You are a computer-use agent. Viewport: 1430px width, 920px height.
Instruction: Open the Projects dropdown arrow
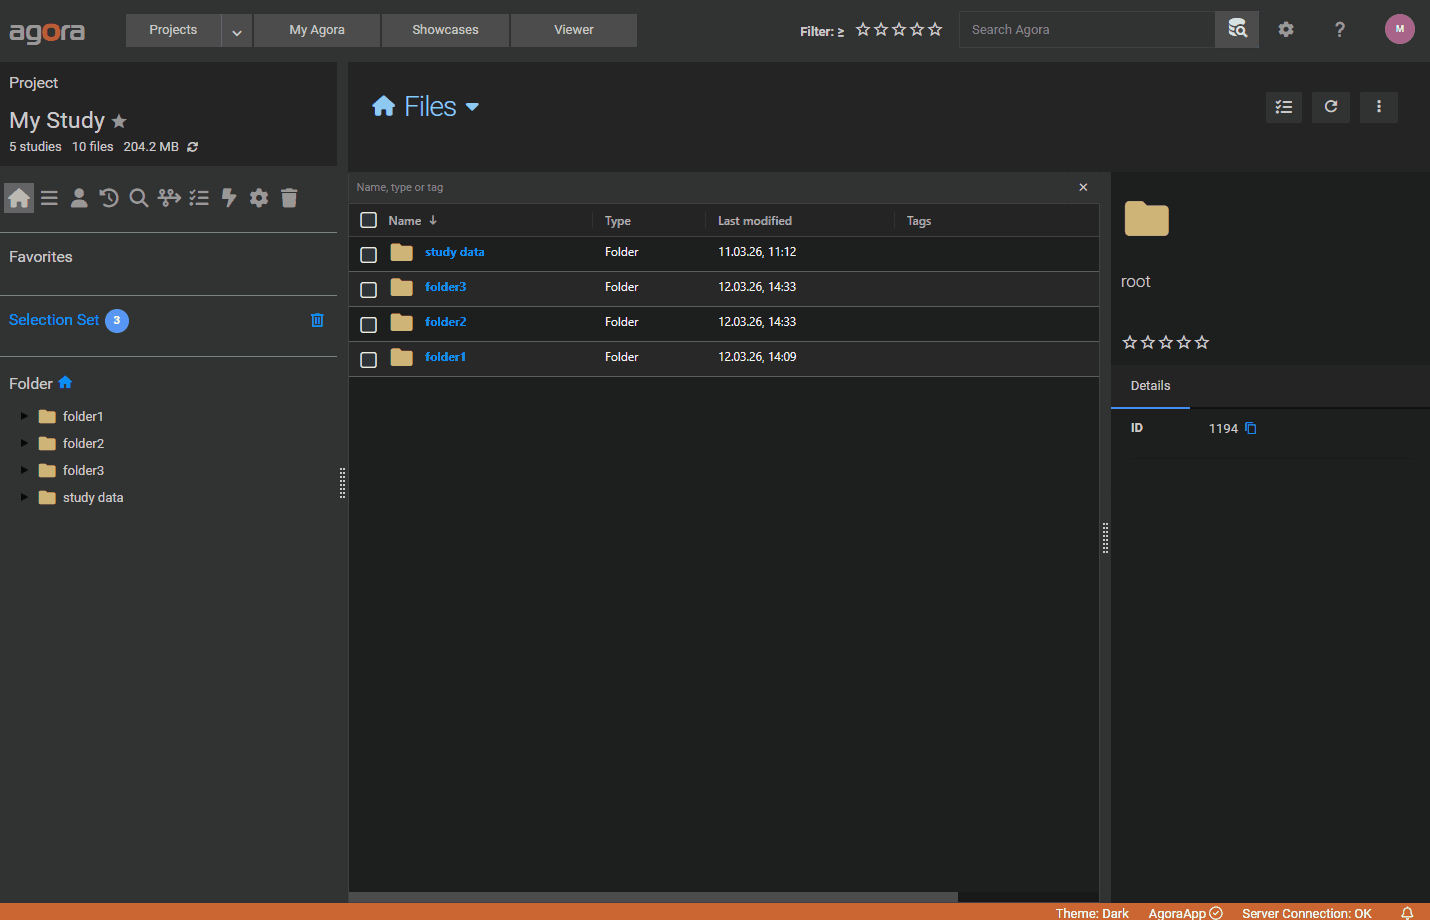(237, 31)
